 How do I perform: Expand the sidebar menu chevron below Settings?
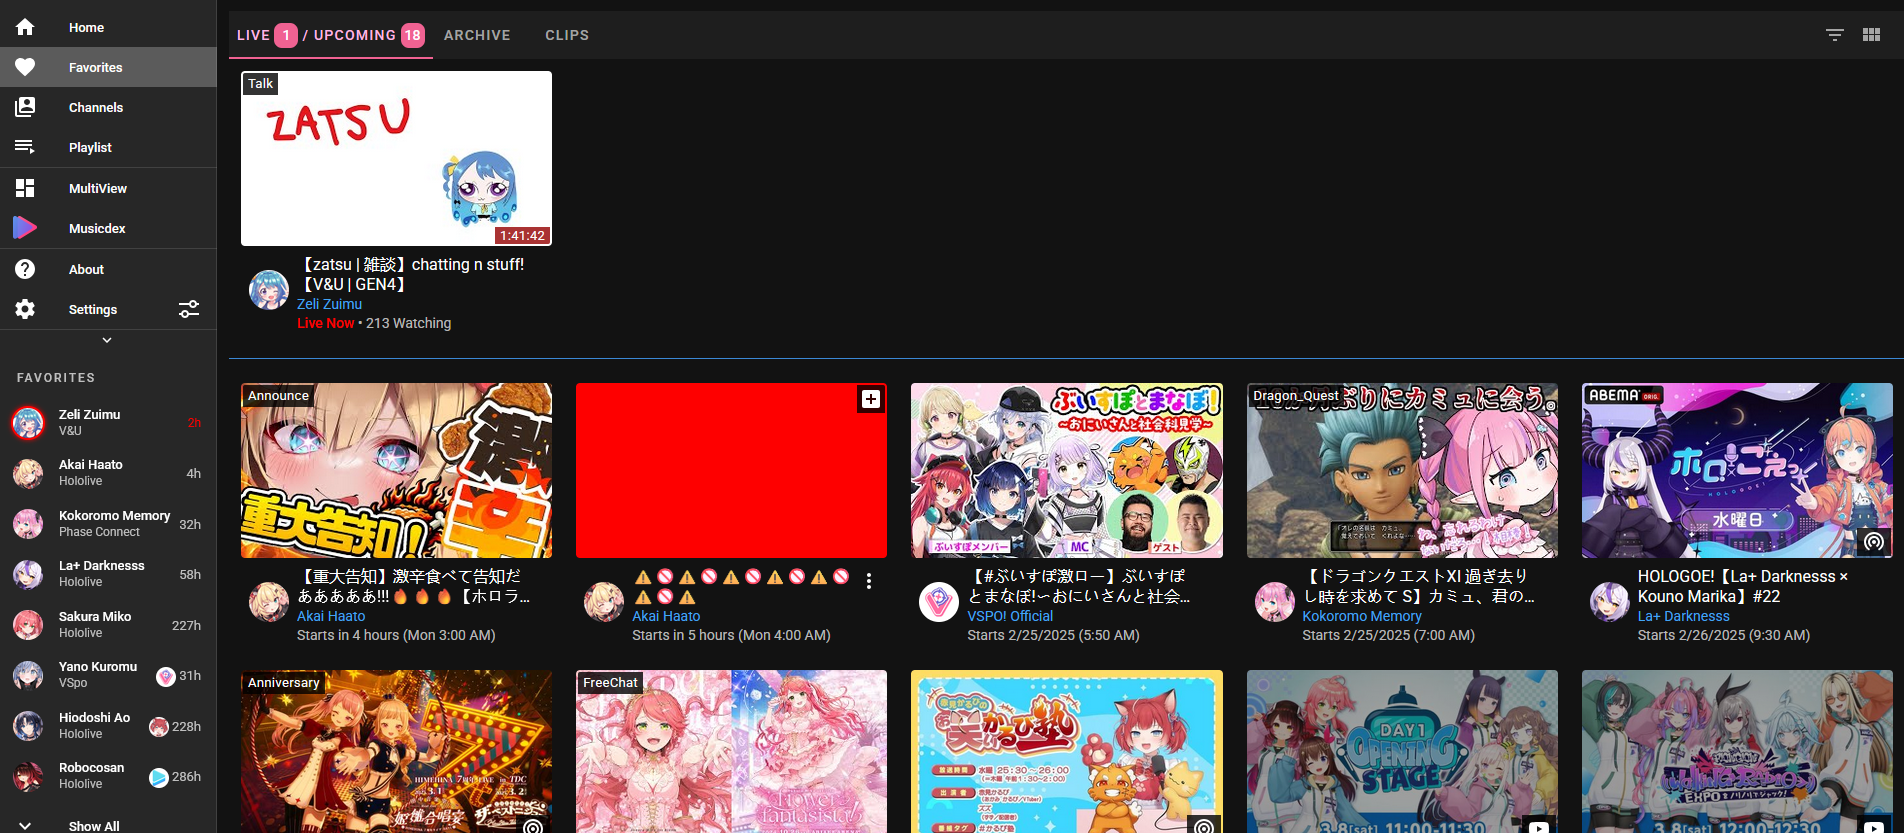click(107, 340)
